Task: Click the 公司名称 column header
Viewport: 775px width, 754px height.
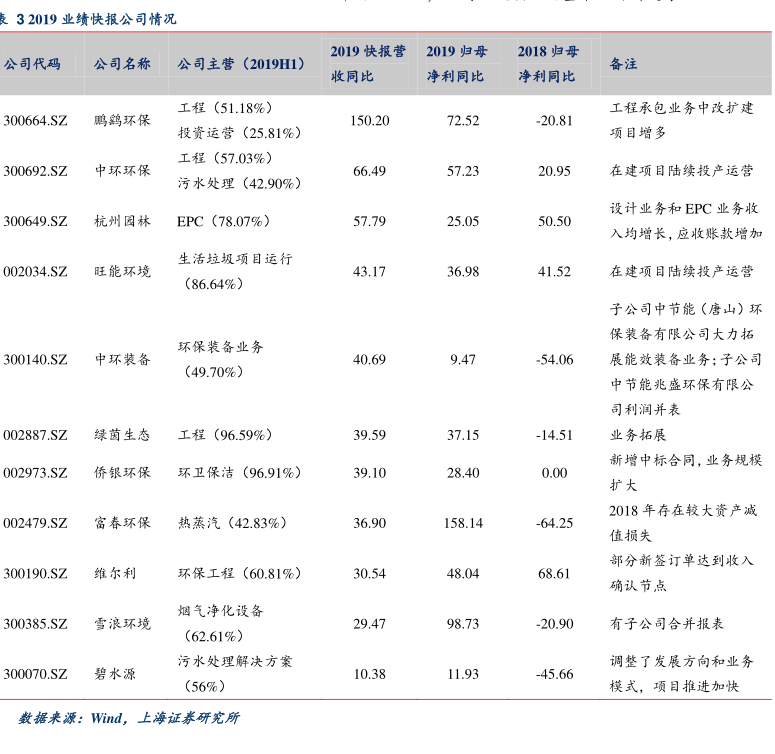Action: pos(122,64)
